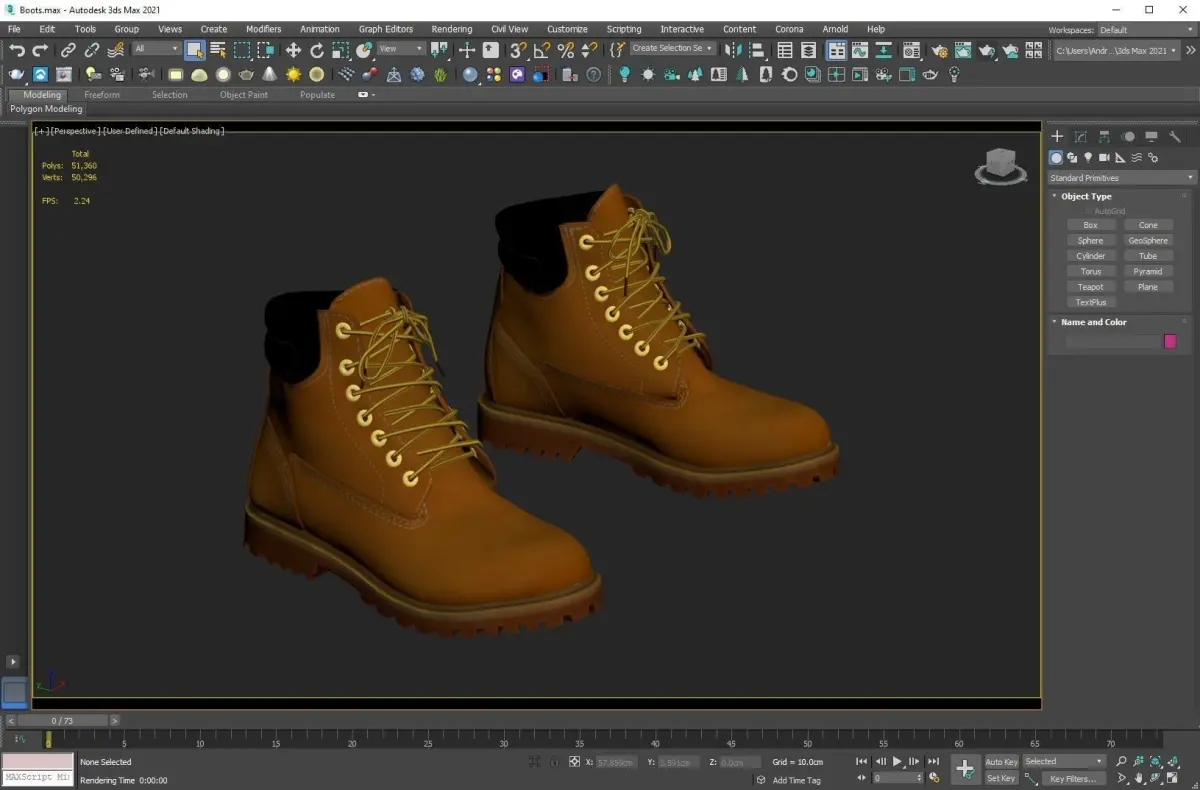This screenshot has height=790, width=1200.
Task: Toggle the 3D Snaps button
Action: [x=518, y=50]
